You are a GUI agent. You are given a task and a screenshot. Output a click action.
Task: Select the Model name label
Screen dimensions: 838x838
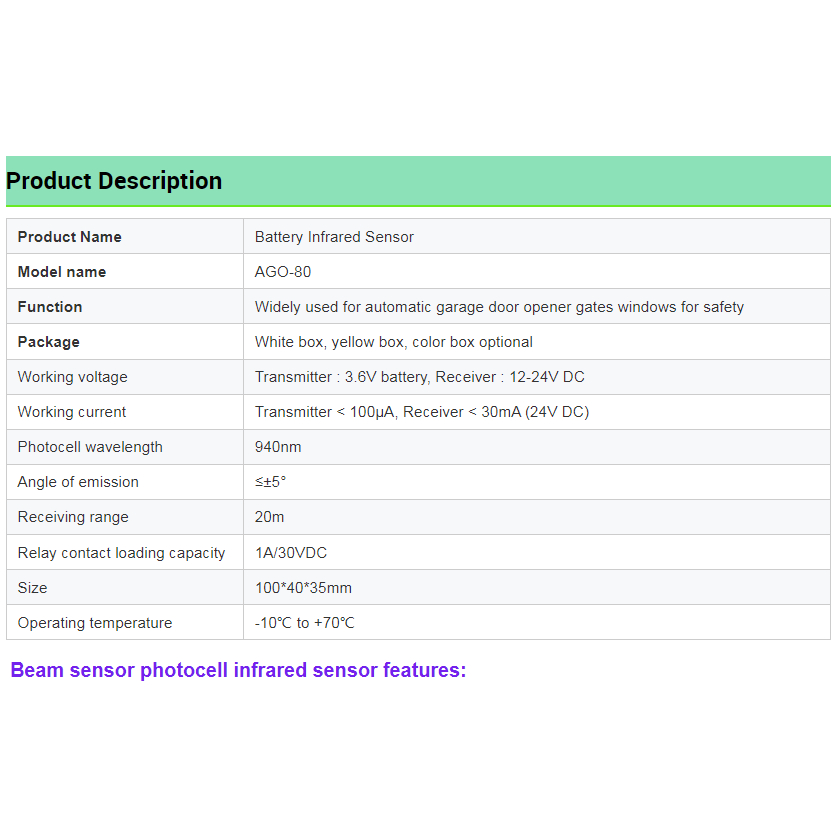click(62, 271)
